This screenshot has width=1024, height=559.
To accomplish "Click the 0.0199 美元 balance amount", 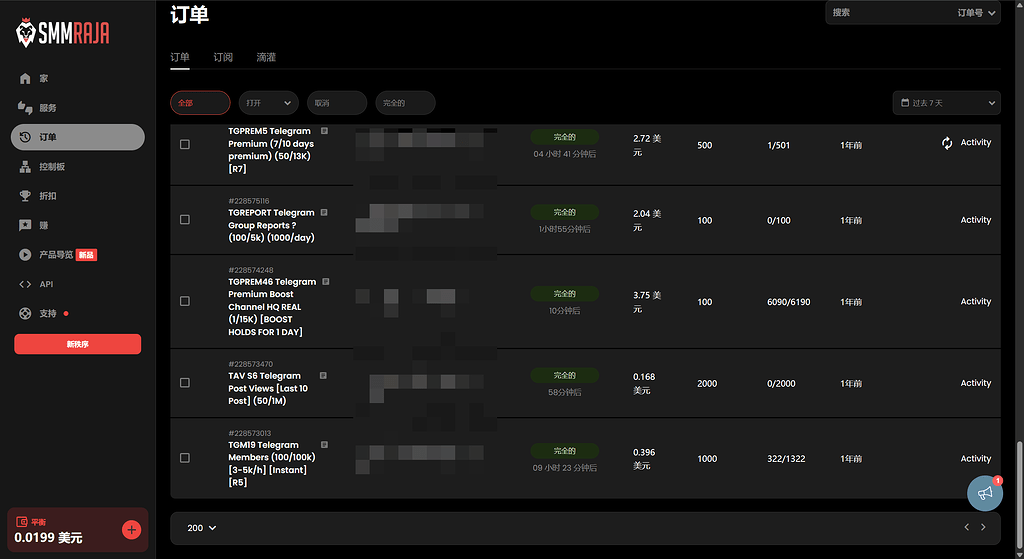I will click(48, 537).
